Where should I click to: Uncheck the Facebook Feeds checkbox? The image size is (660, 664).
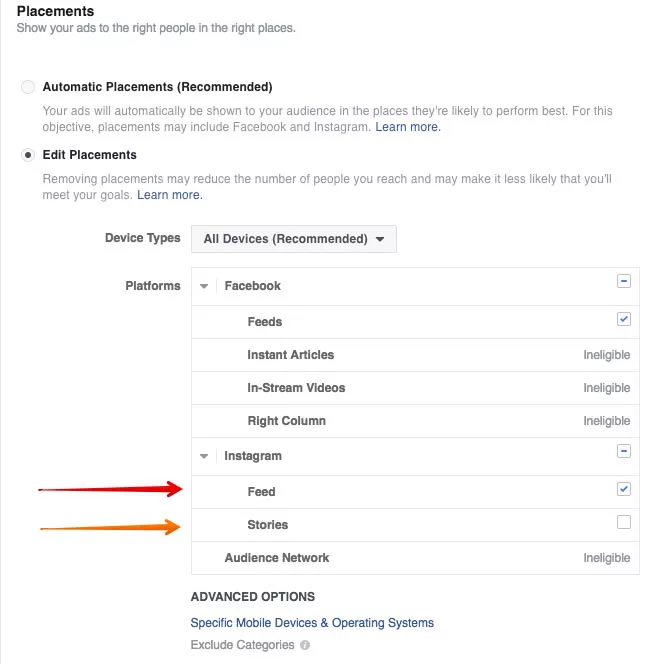pos(624,319)
